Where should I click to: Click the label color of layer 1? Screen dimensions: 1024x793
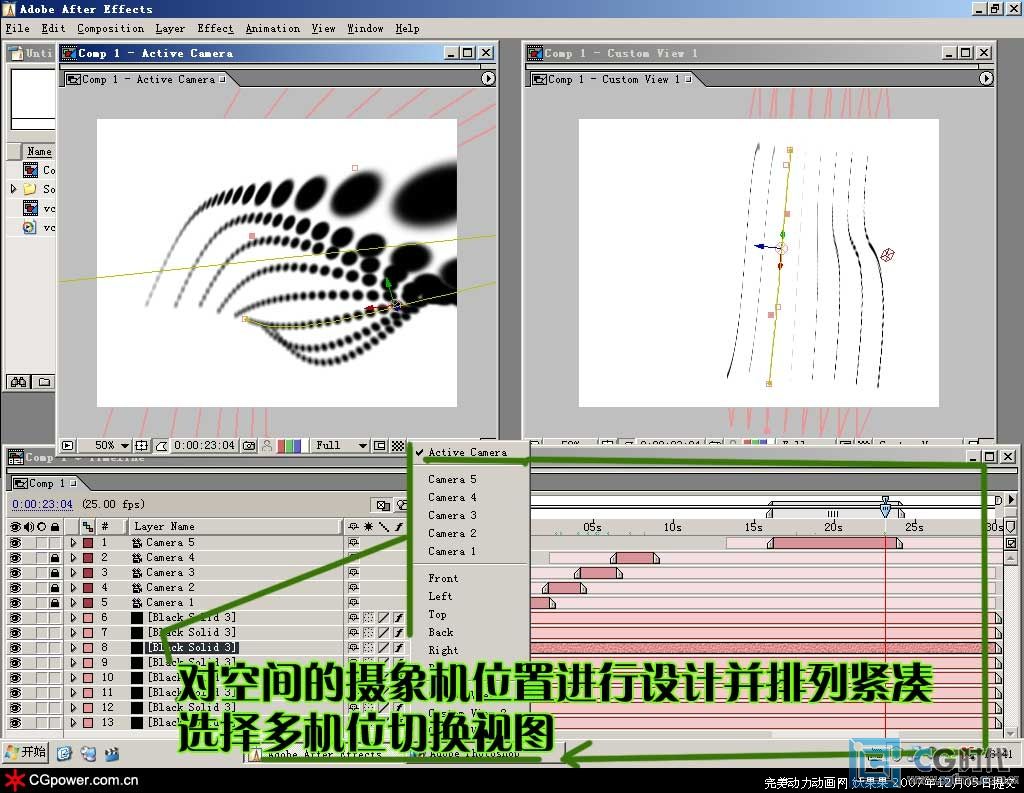tap(88, 542)
